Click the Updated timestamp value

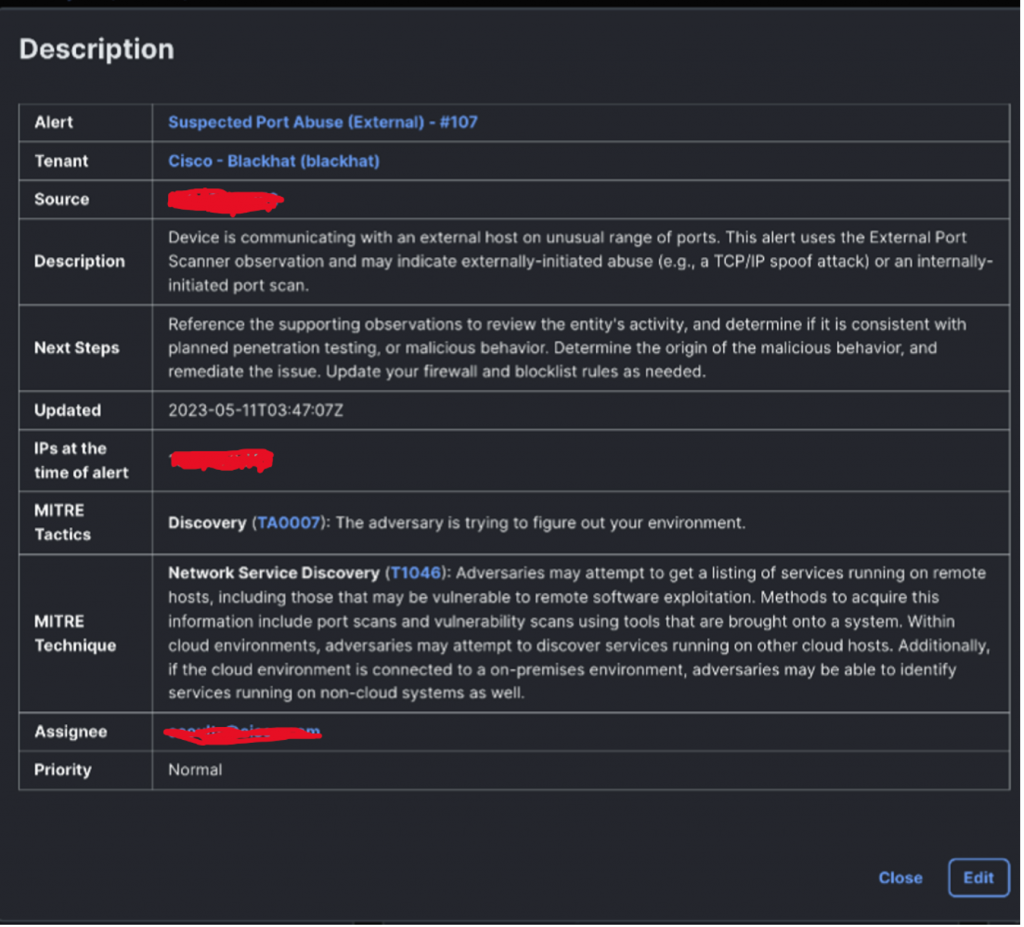(x=255, y=410)
